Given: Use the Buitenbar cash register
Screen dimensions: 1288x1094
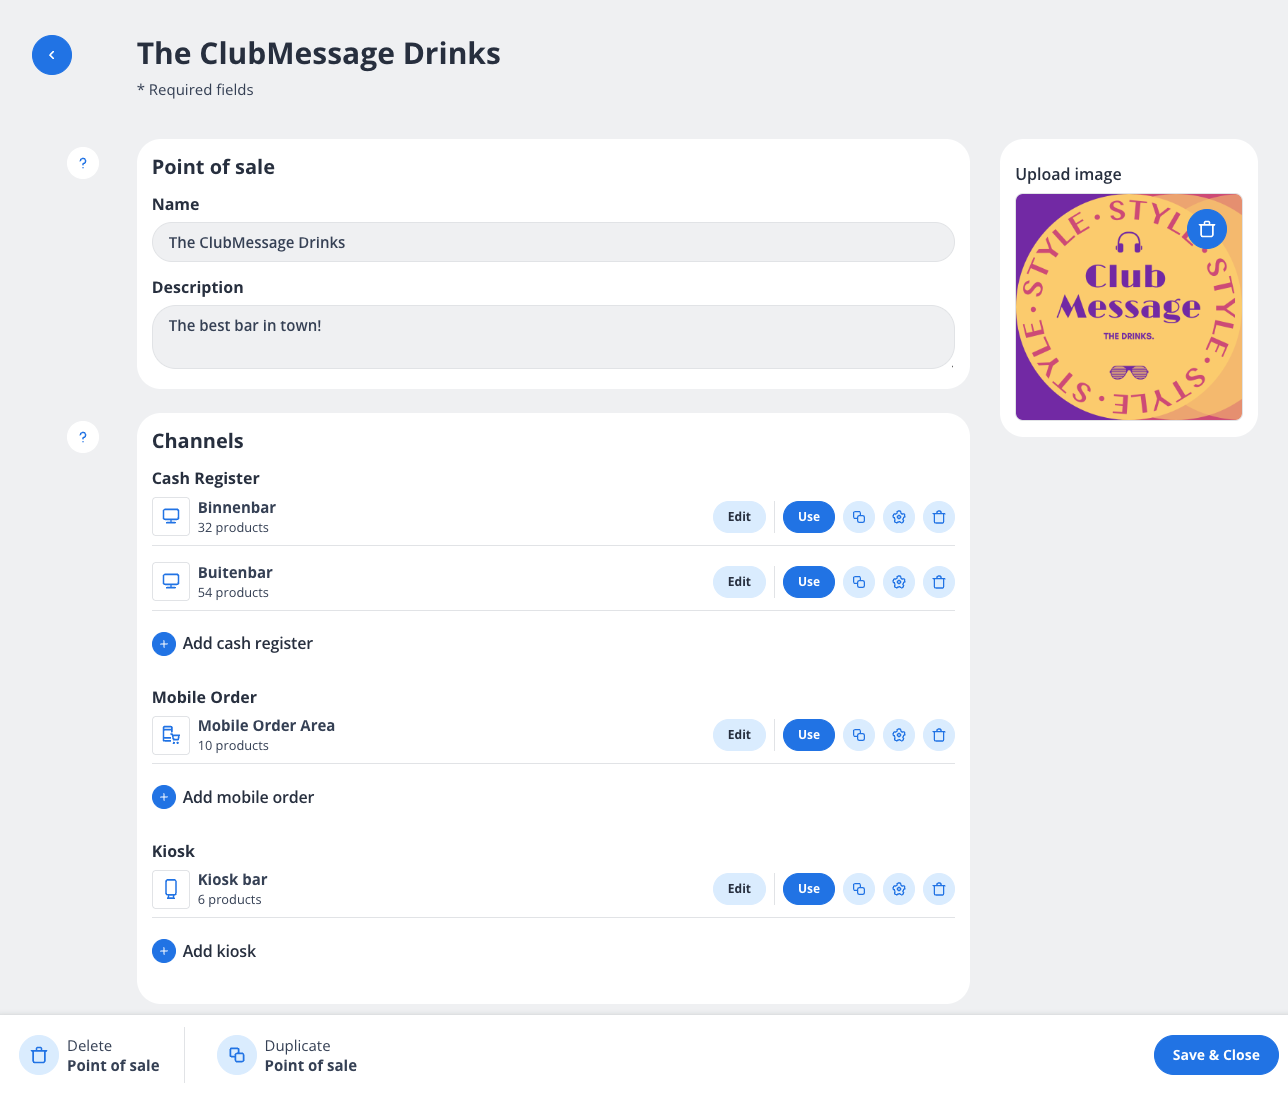Looking at the screenshot, I should [808, 582].
